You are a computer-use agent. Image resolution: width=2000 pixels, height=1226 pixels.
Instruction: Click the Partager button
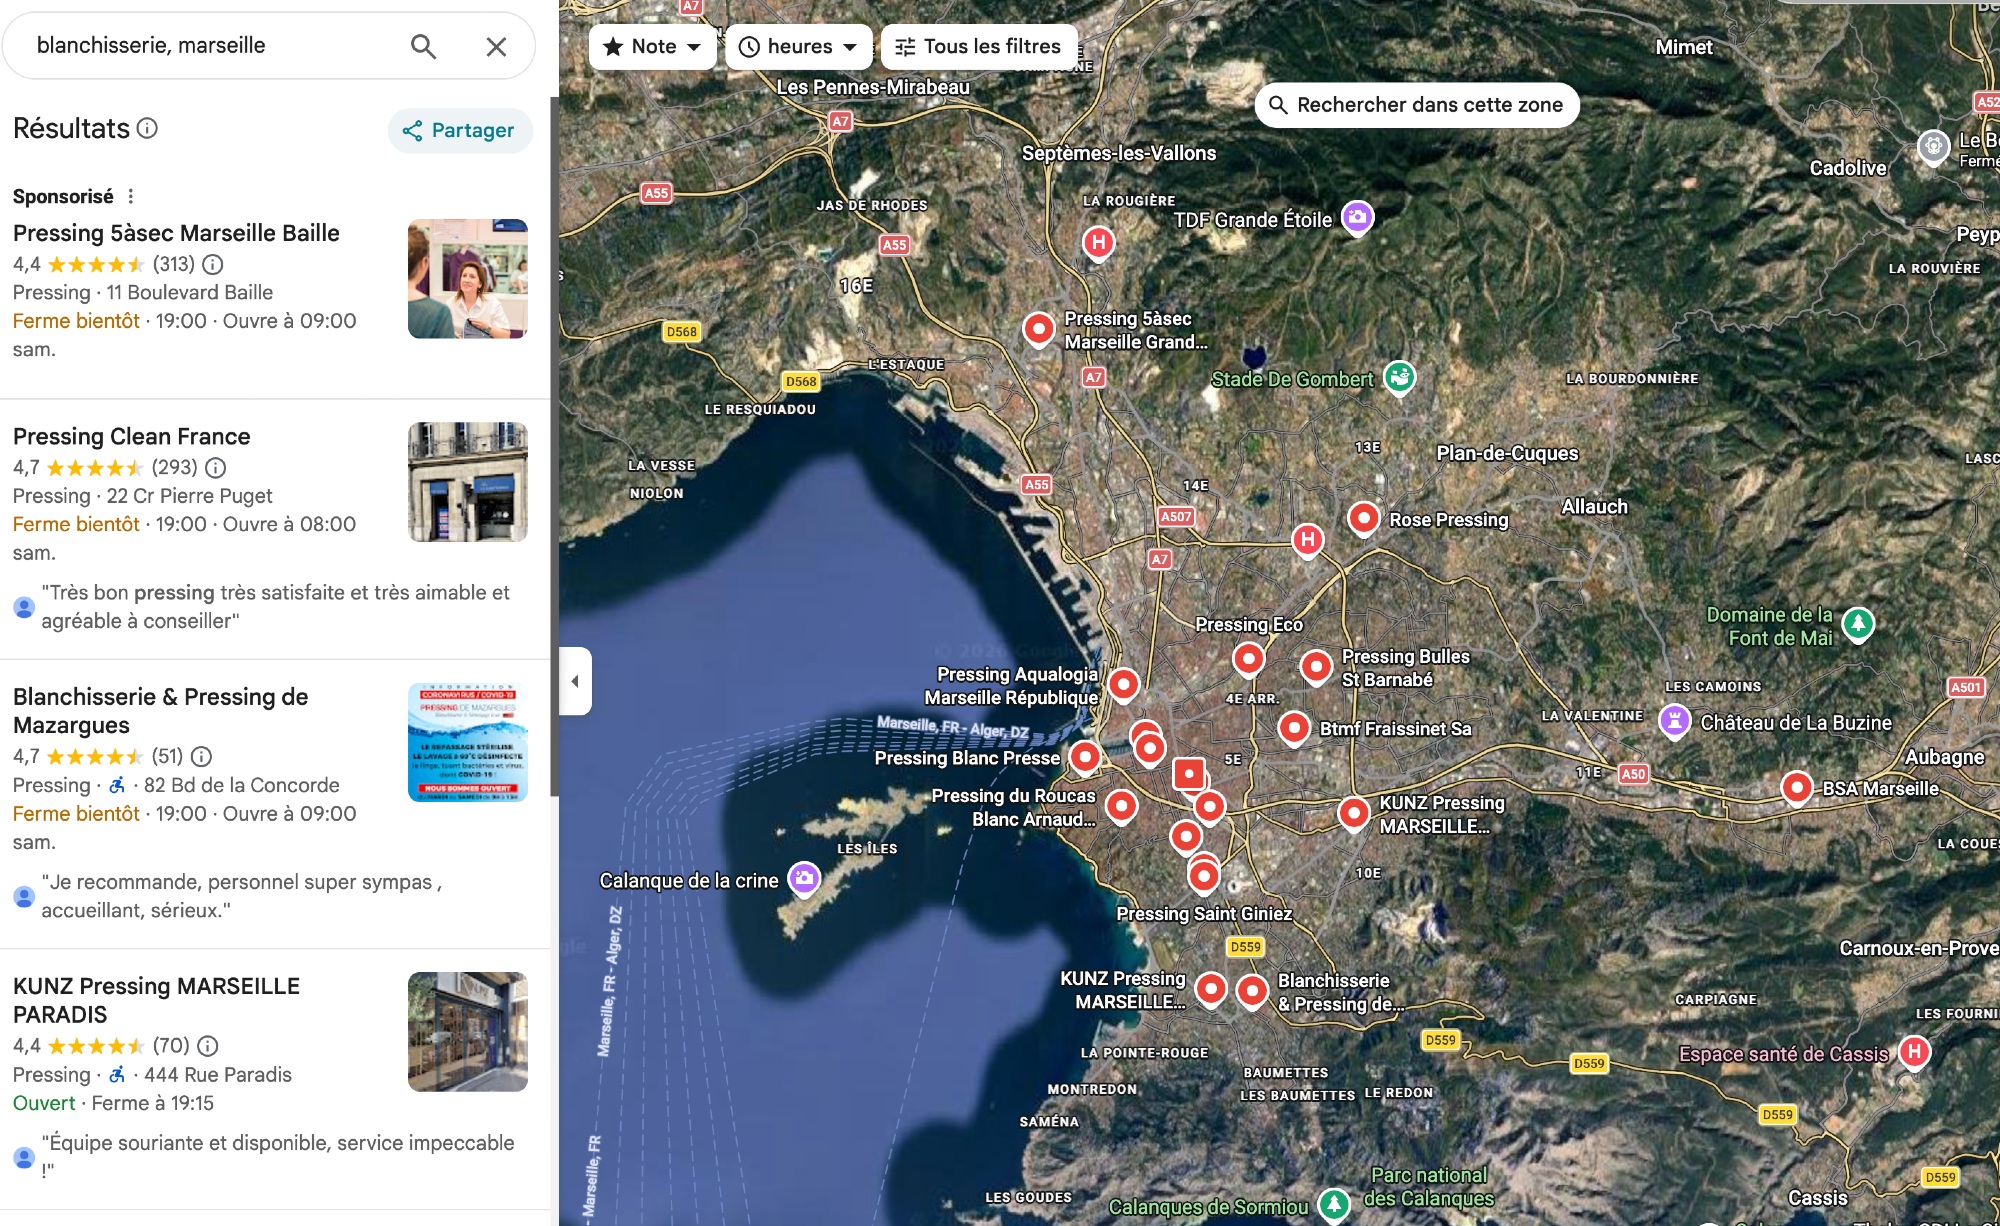[x=459, y=130]
